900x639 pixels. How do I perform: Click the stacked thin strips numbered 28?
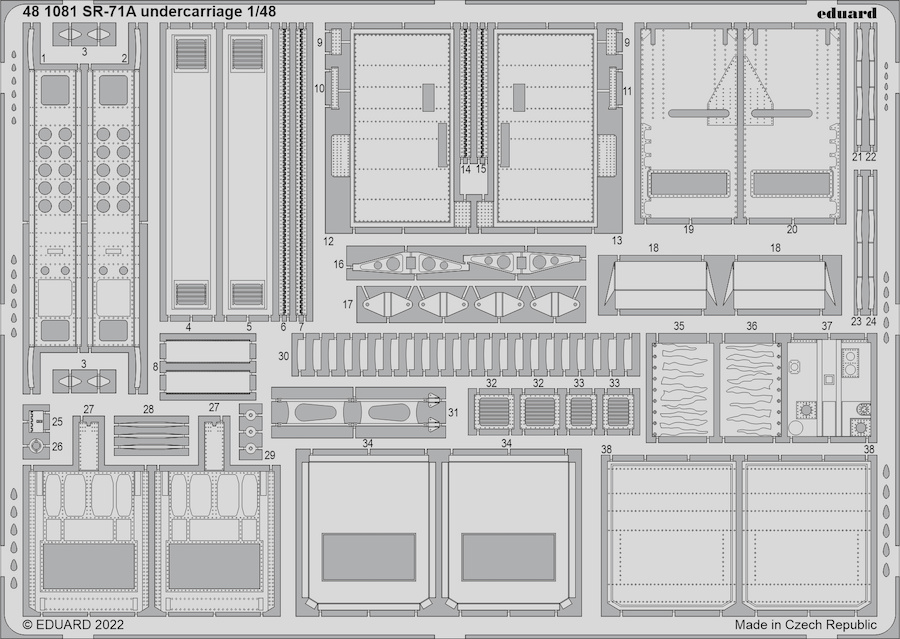click(x=151, y=435)
